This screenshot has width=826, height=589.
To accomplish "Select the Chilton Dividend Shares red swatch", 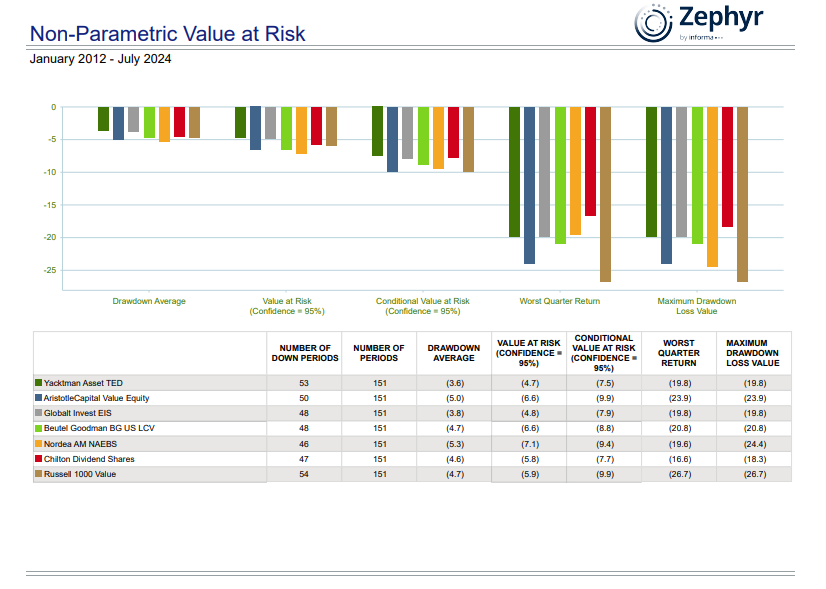I will click(x=39, y=459).
